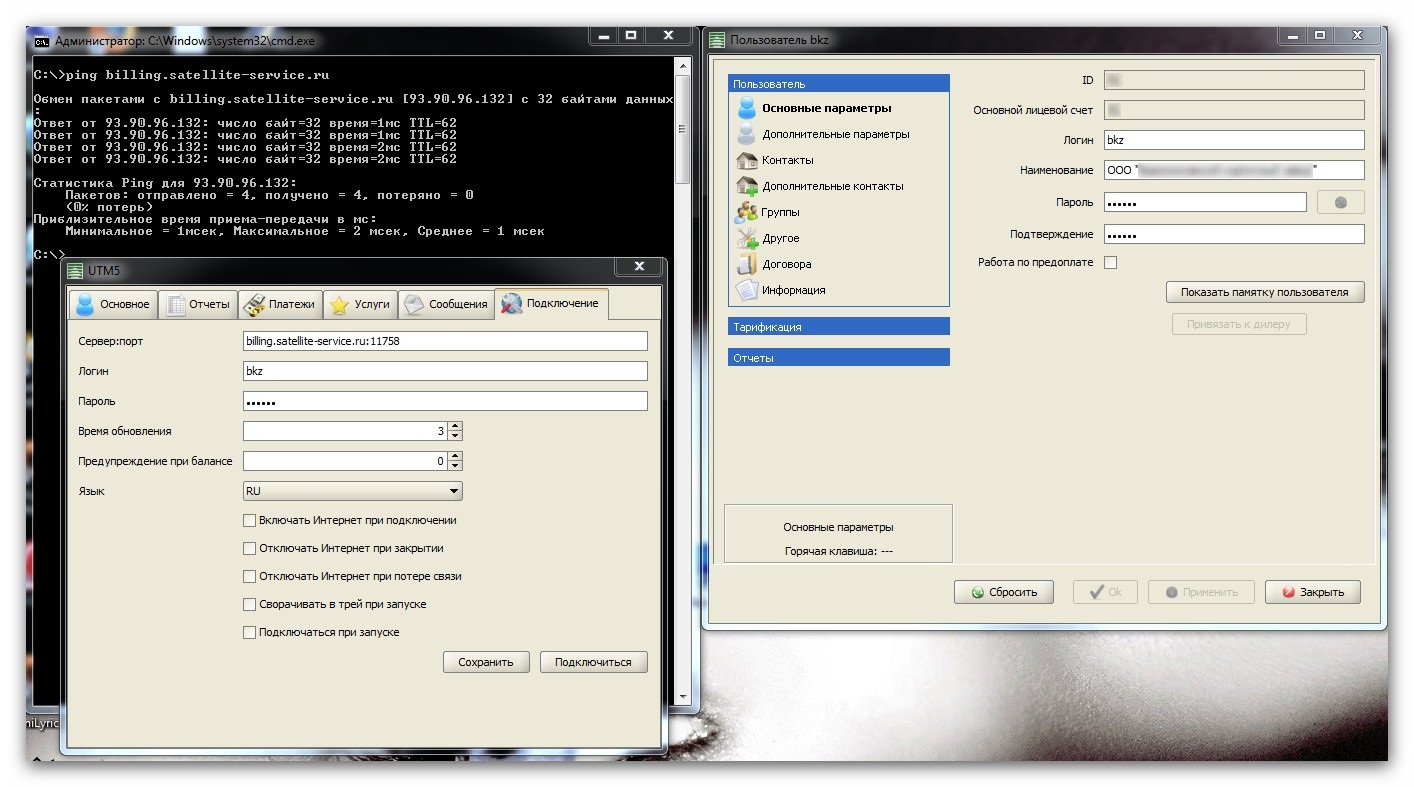Open the Услуги tab
The width and height of the screenshot is (1414, 787).
[361, 304]
